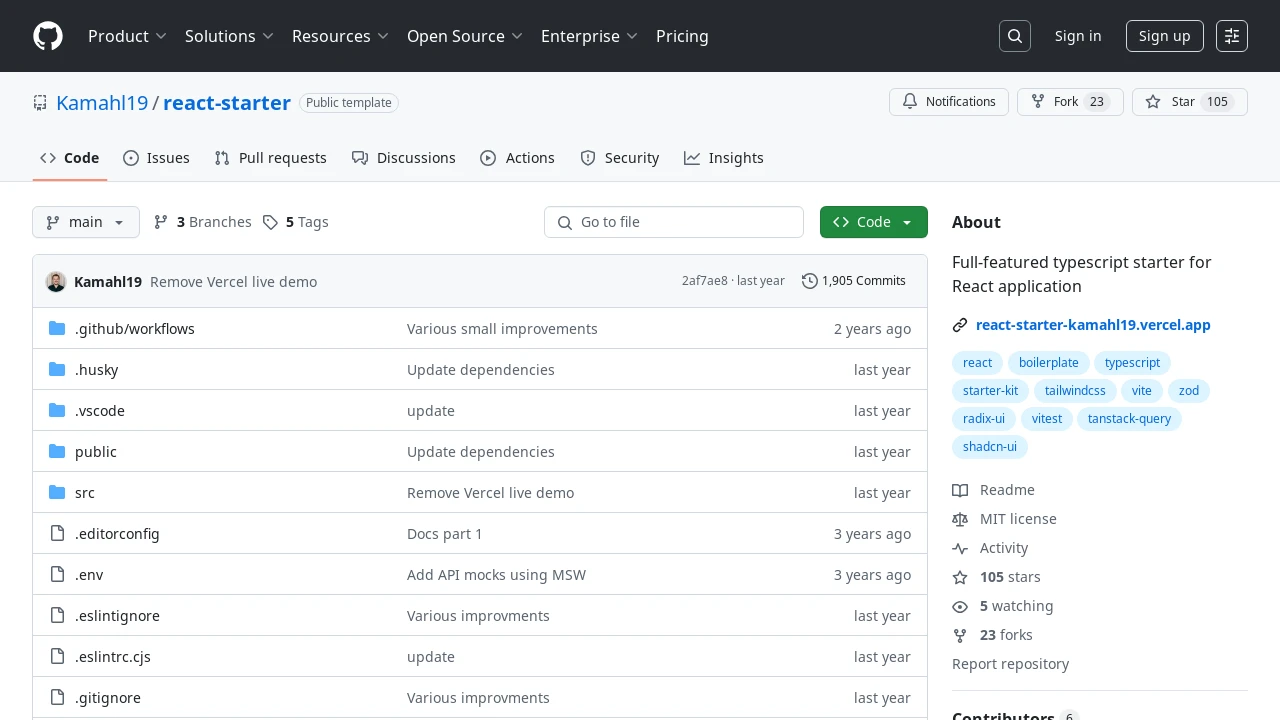Switch to the Issues tab

(x=156, y=158)
